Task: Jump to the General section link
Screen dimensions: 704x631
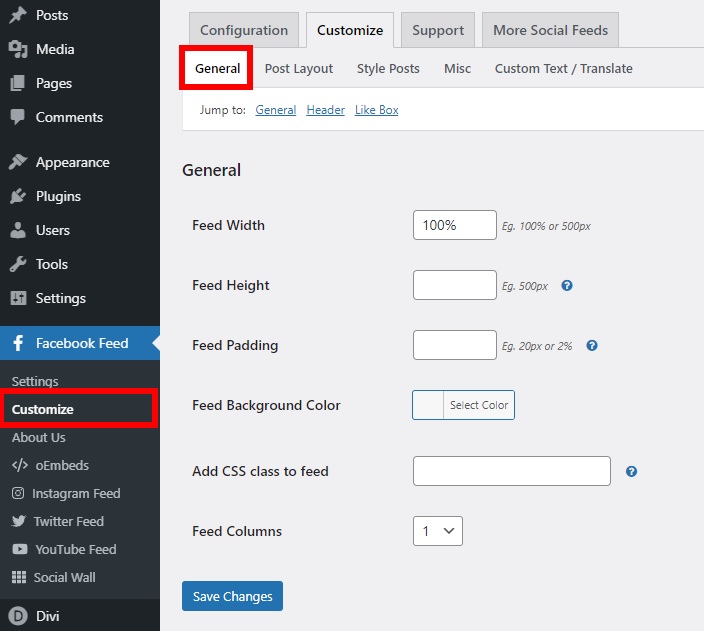Action: point(276,110)
